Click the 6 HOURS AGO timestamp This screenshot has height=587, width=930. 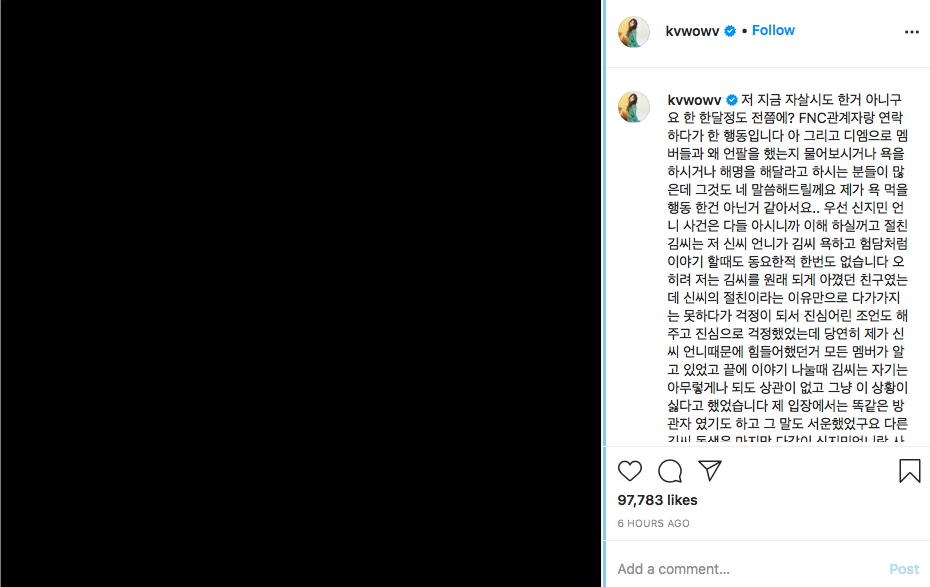tap(653, 524)
